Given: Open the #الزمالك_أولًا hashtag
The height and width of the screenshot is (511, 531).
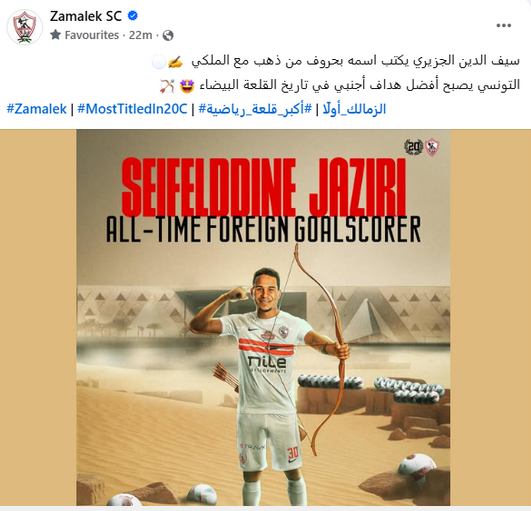Looking at the screenshot, I should 354,109.
